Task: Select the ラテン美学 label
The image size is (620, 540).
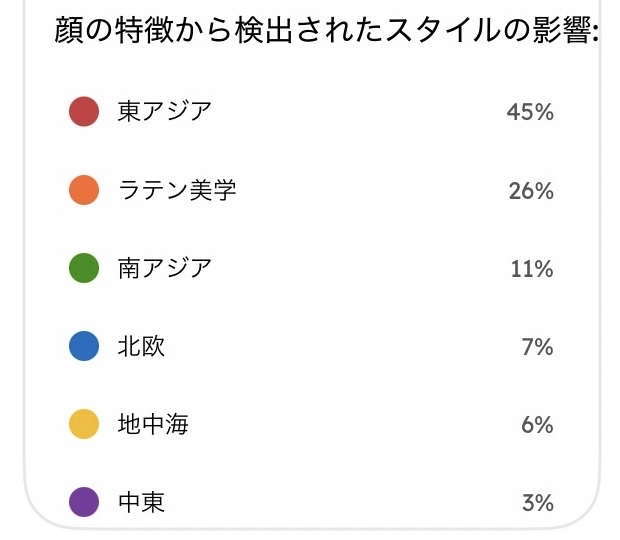Action: [x=177, y=190]
